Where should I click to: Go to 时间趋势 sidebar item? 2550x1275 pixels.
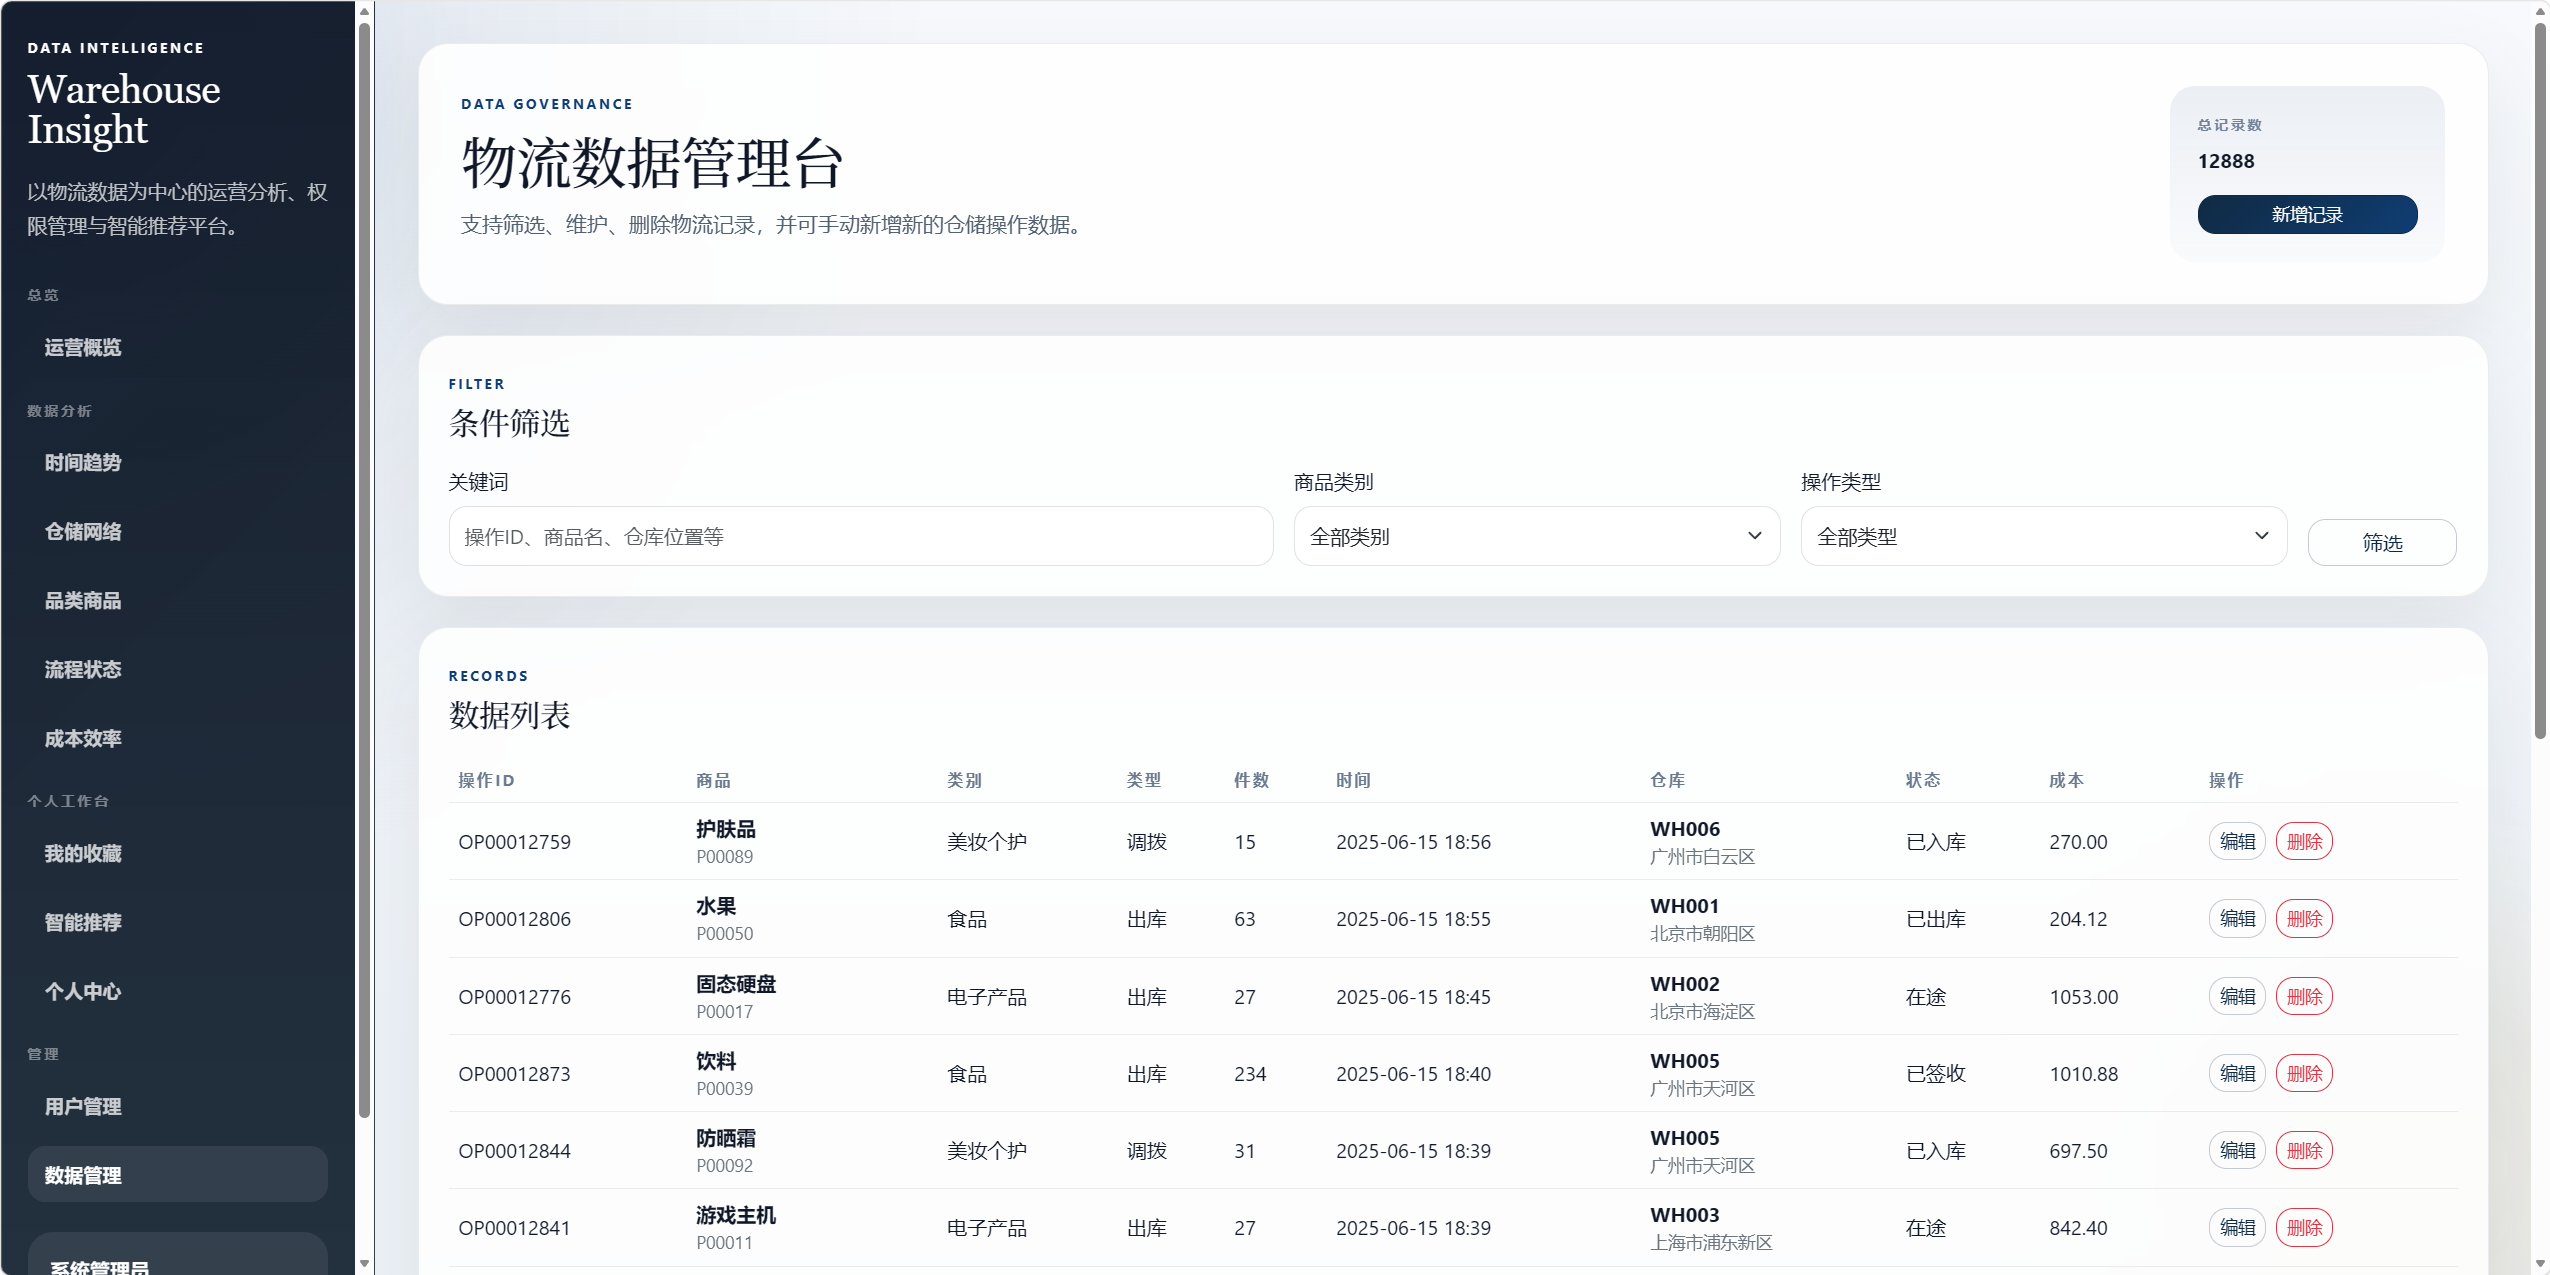(83, 462)
